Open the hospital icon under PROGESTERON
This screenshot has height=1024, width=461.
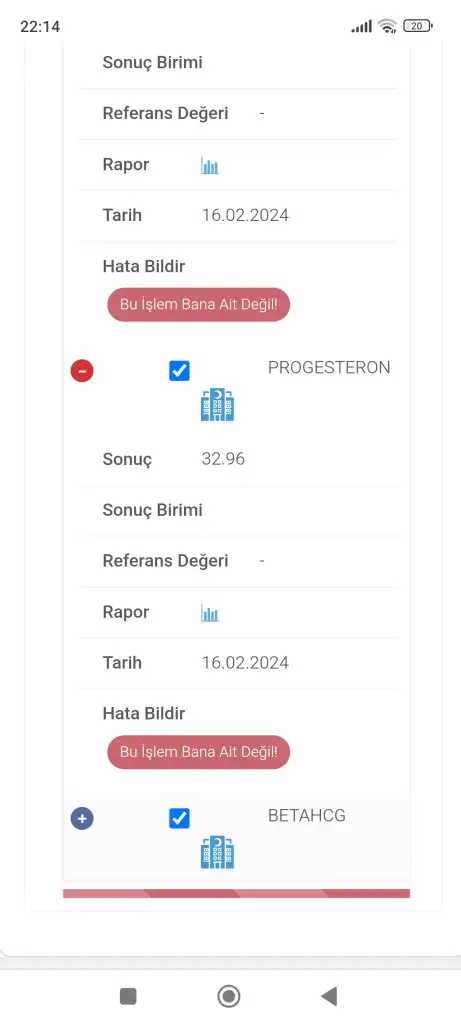(217, 405)
